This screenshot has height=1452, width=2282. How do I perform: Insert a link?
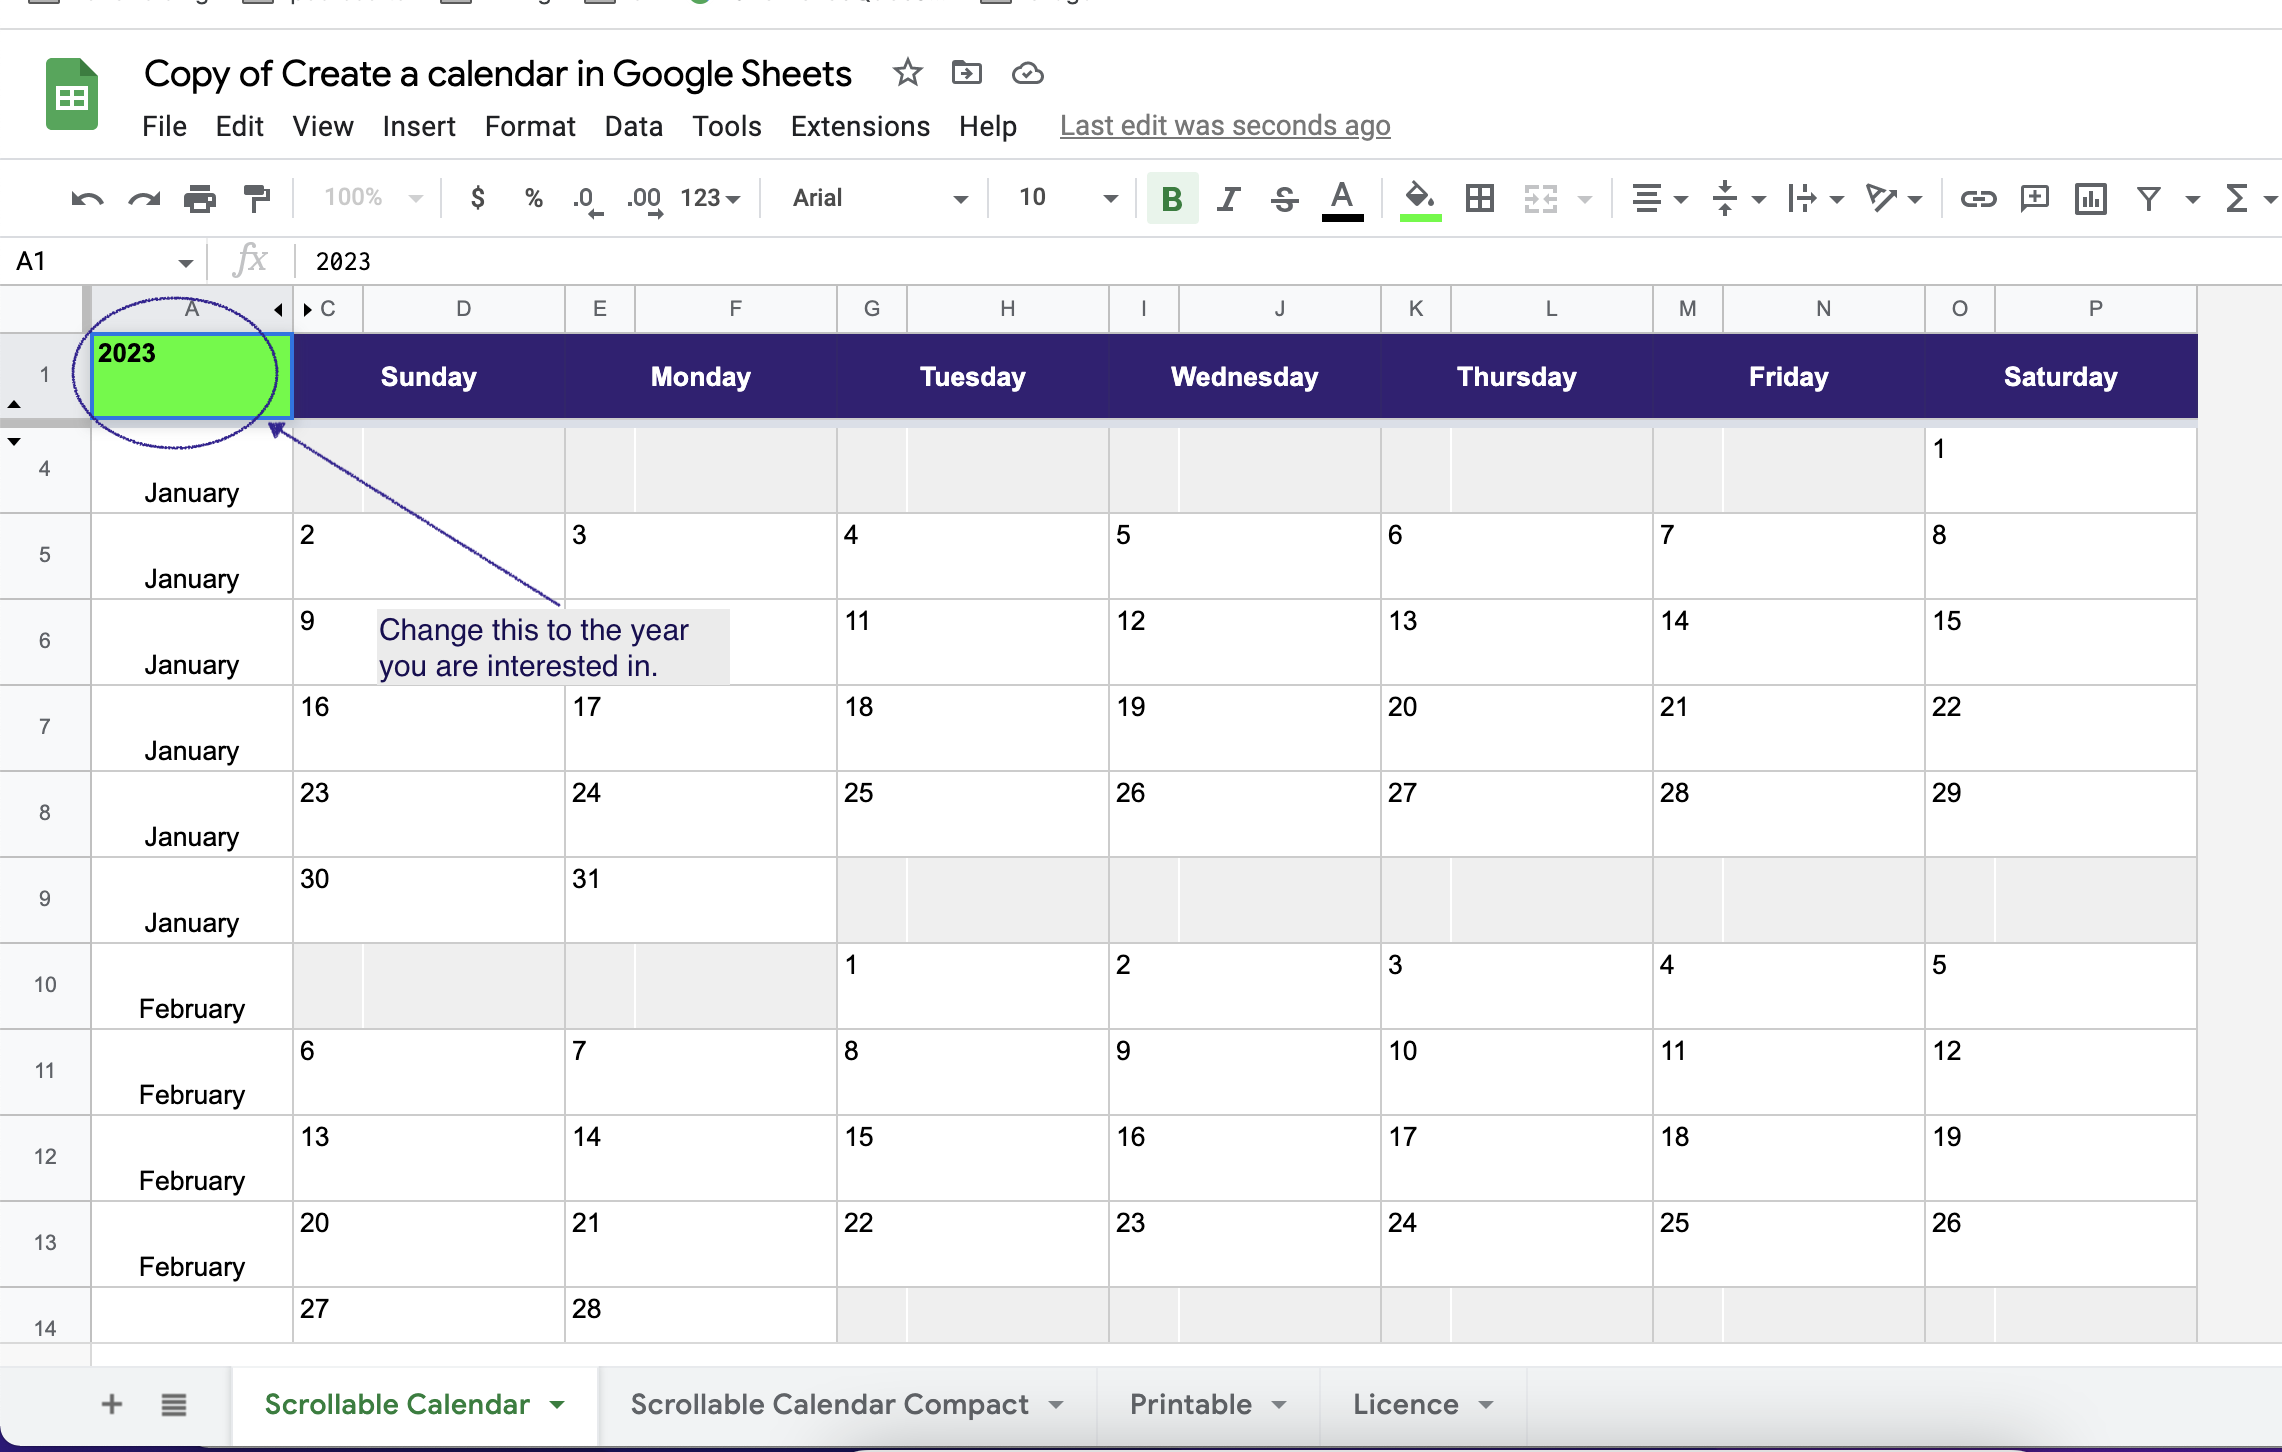[1977, 198]
